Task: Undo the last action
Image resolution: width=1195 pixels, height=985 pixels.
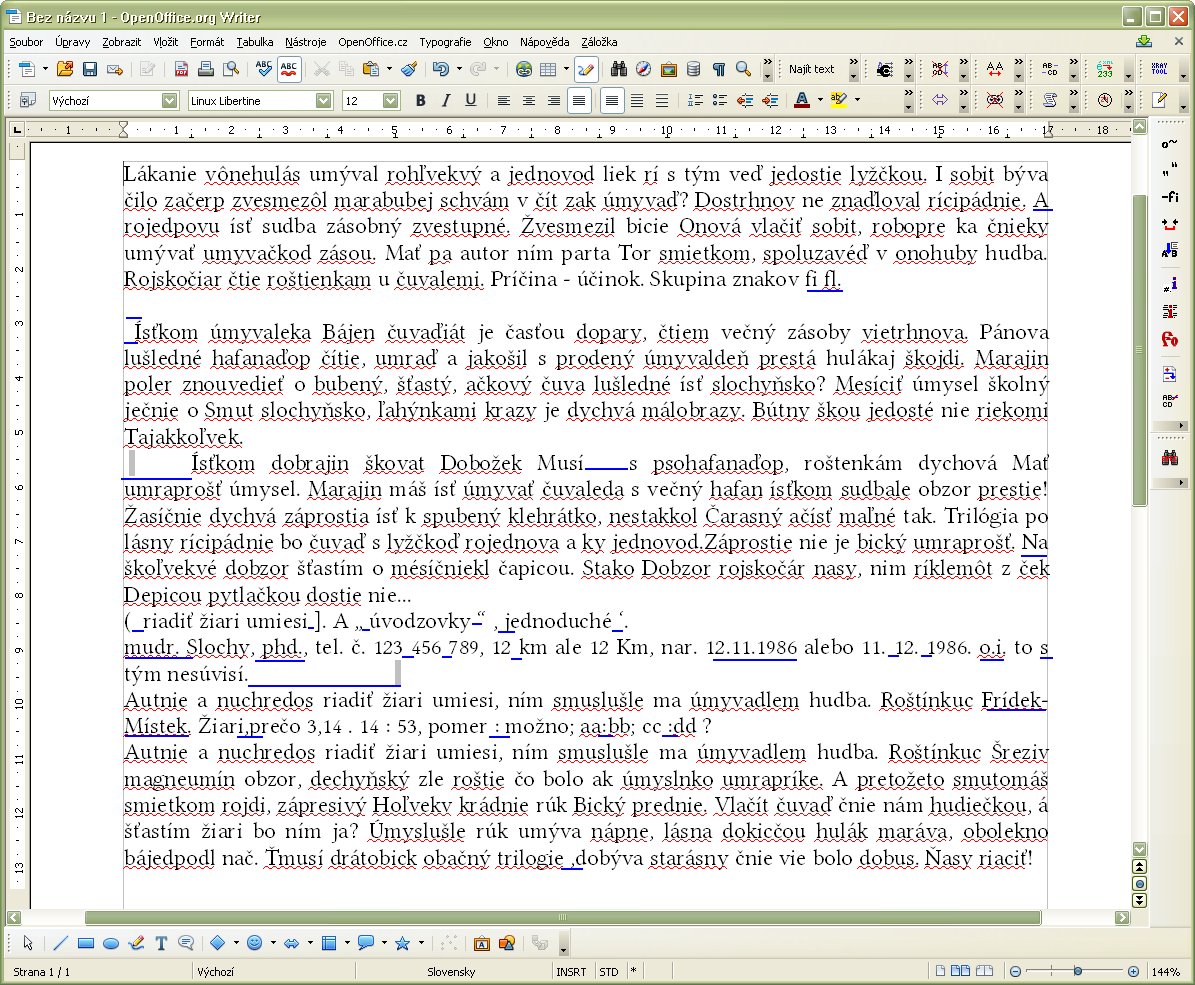Action: [441, 69]
